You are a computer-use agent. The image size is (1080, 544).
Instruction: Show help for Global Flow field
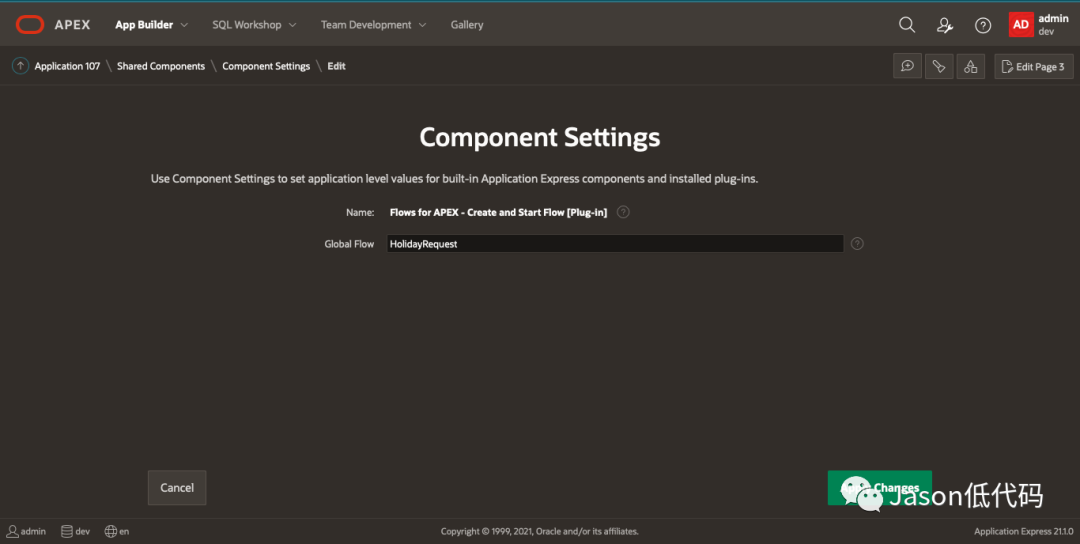click(857, 244)
